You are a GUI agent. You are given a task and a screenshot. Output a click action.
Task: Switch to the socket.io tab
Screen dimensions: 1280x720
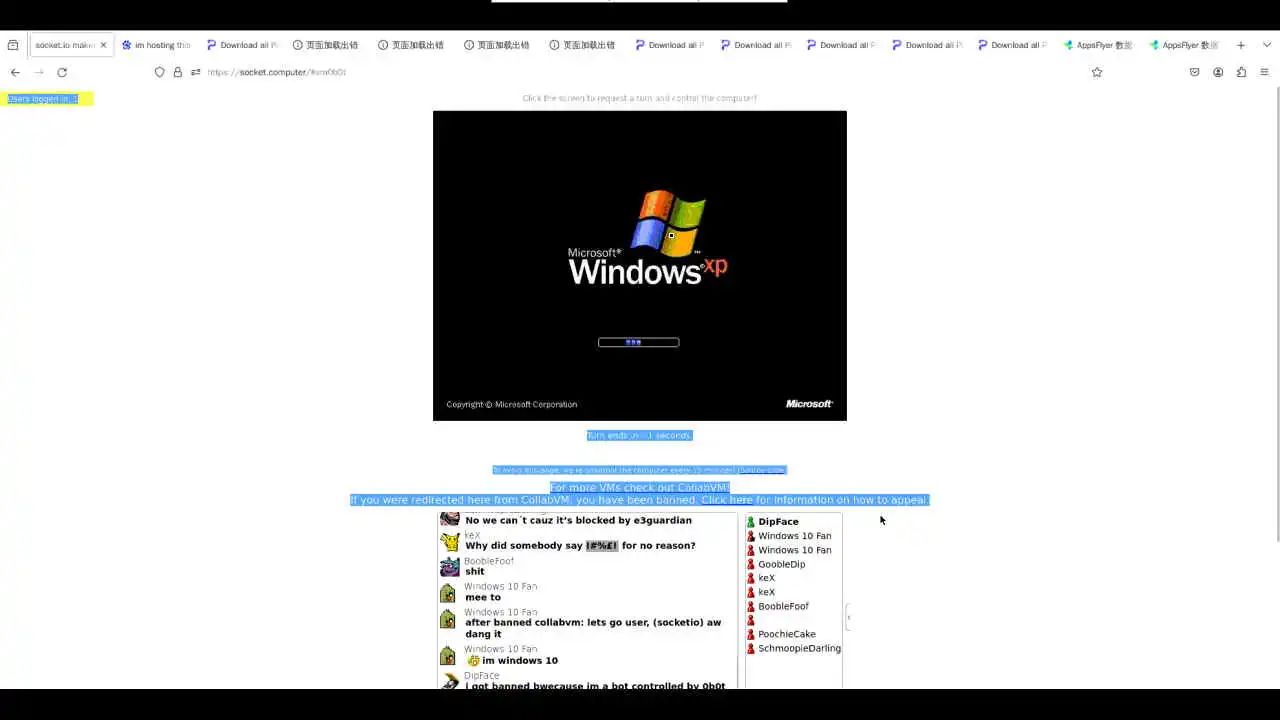pos(65,45)
